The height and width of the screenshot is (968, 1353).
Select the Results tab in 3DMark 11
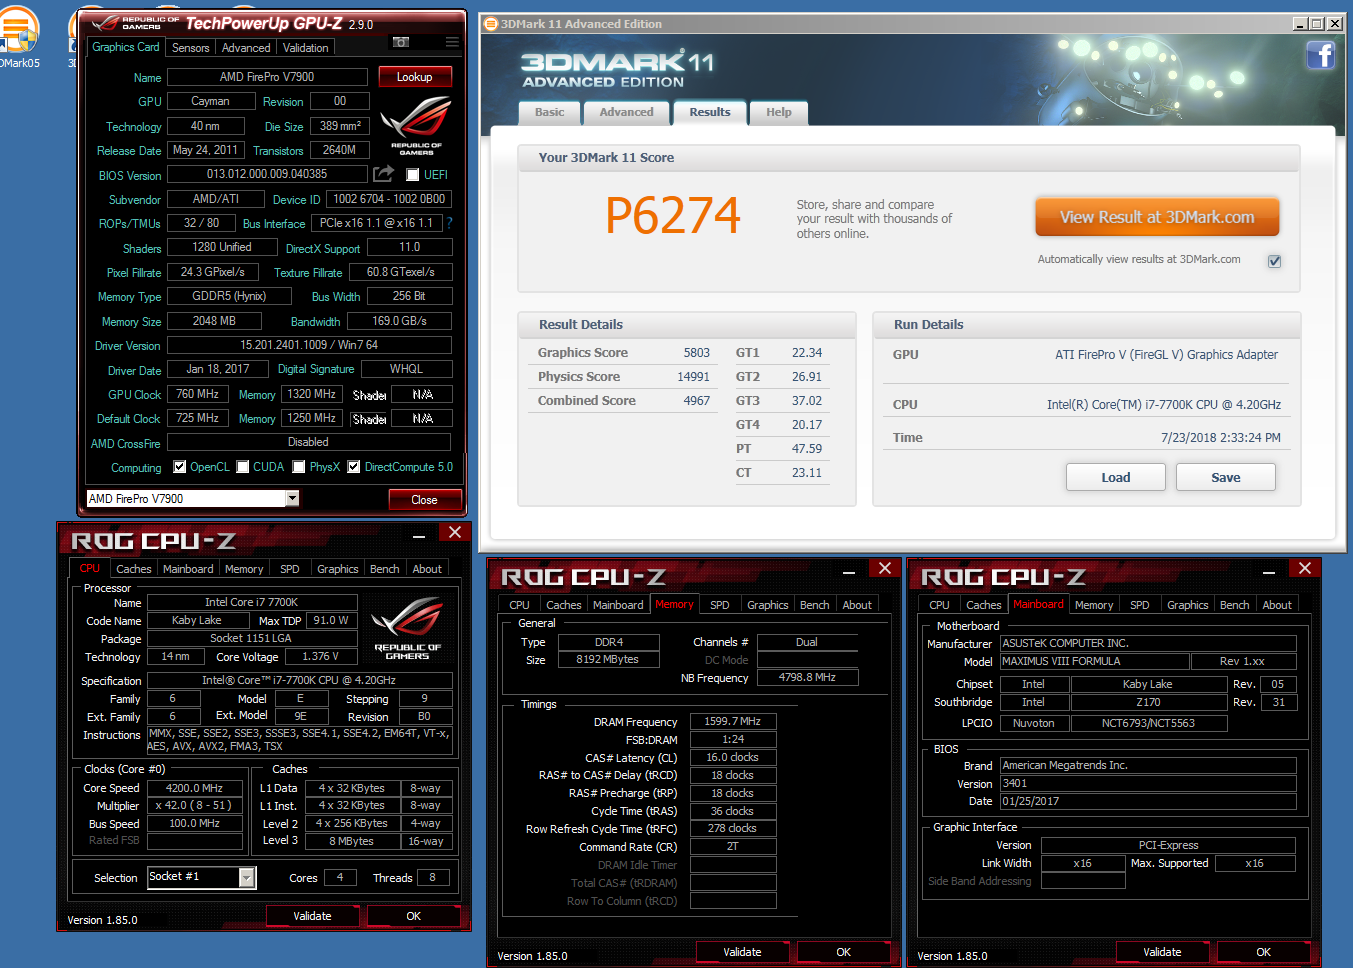point(709,112)
